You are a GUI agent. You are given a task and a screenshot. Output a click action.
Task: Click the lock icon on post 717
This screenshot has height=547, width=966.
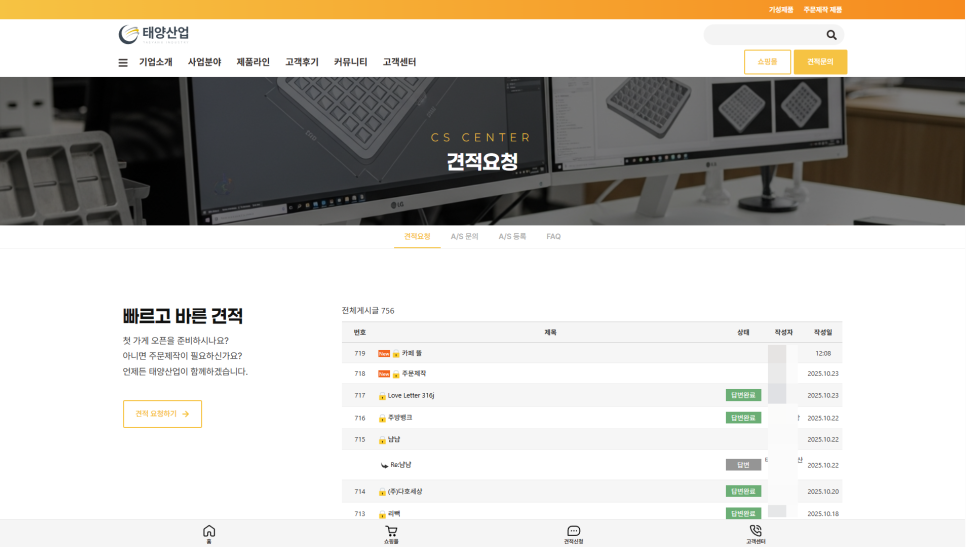pyautogui.click(x=382, y=396)
